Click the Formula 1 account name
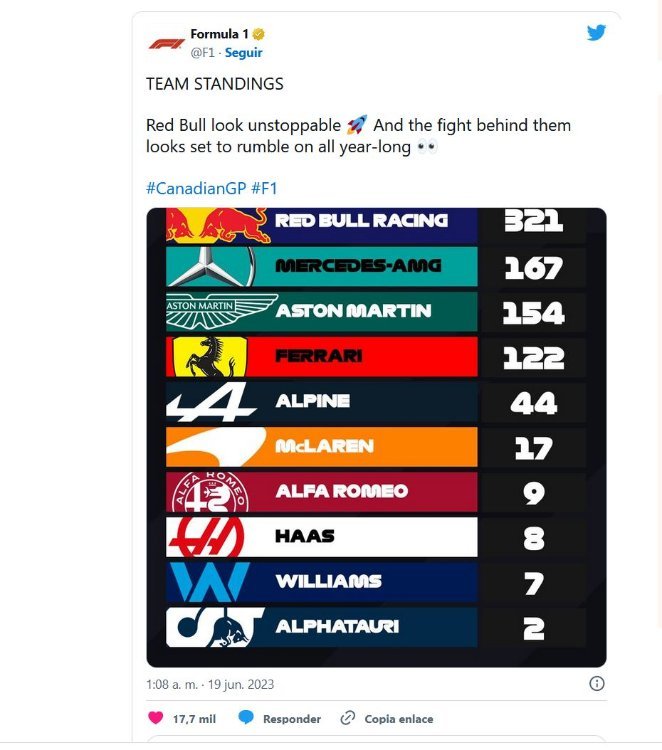662x750 pixels. 219,34
